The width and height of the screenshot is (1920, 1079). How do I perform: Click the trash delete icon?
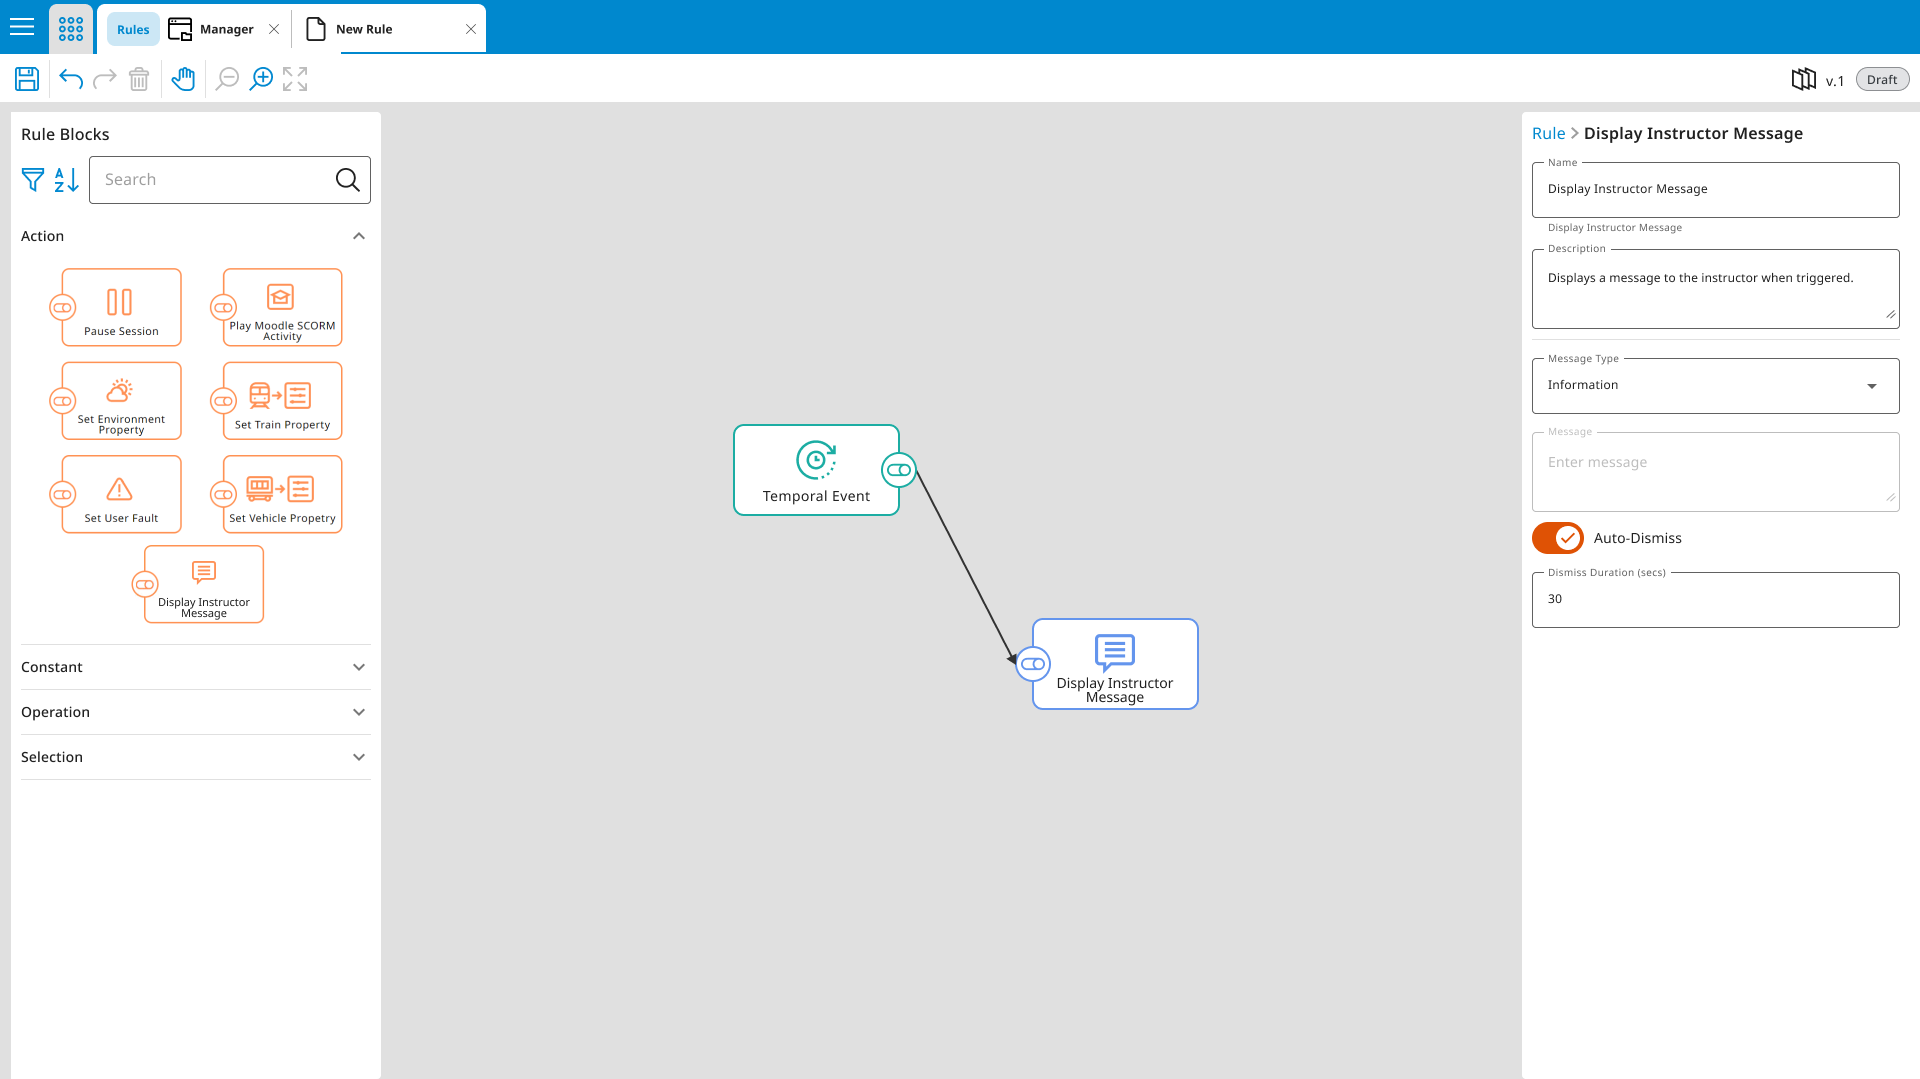pos(139,79)
